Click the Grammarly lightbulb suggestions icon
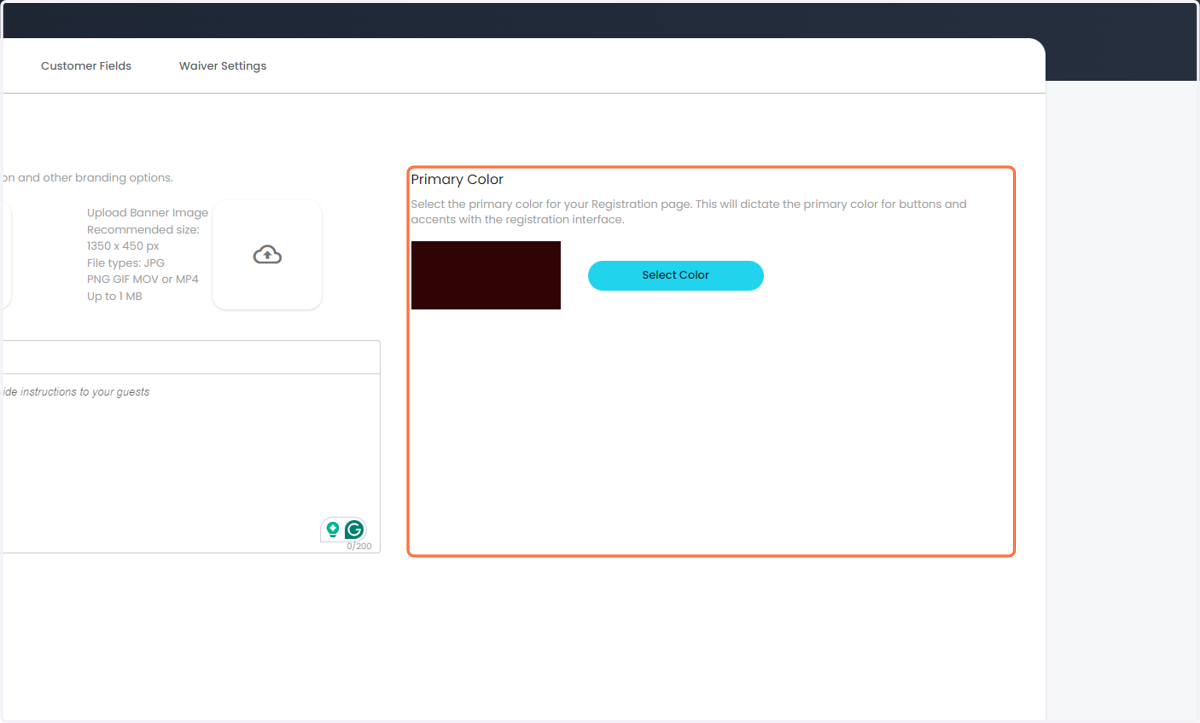The image size is (1200, 723). [x=333, y=530]
